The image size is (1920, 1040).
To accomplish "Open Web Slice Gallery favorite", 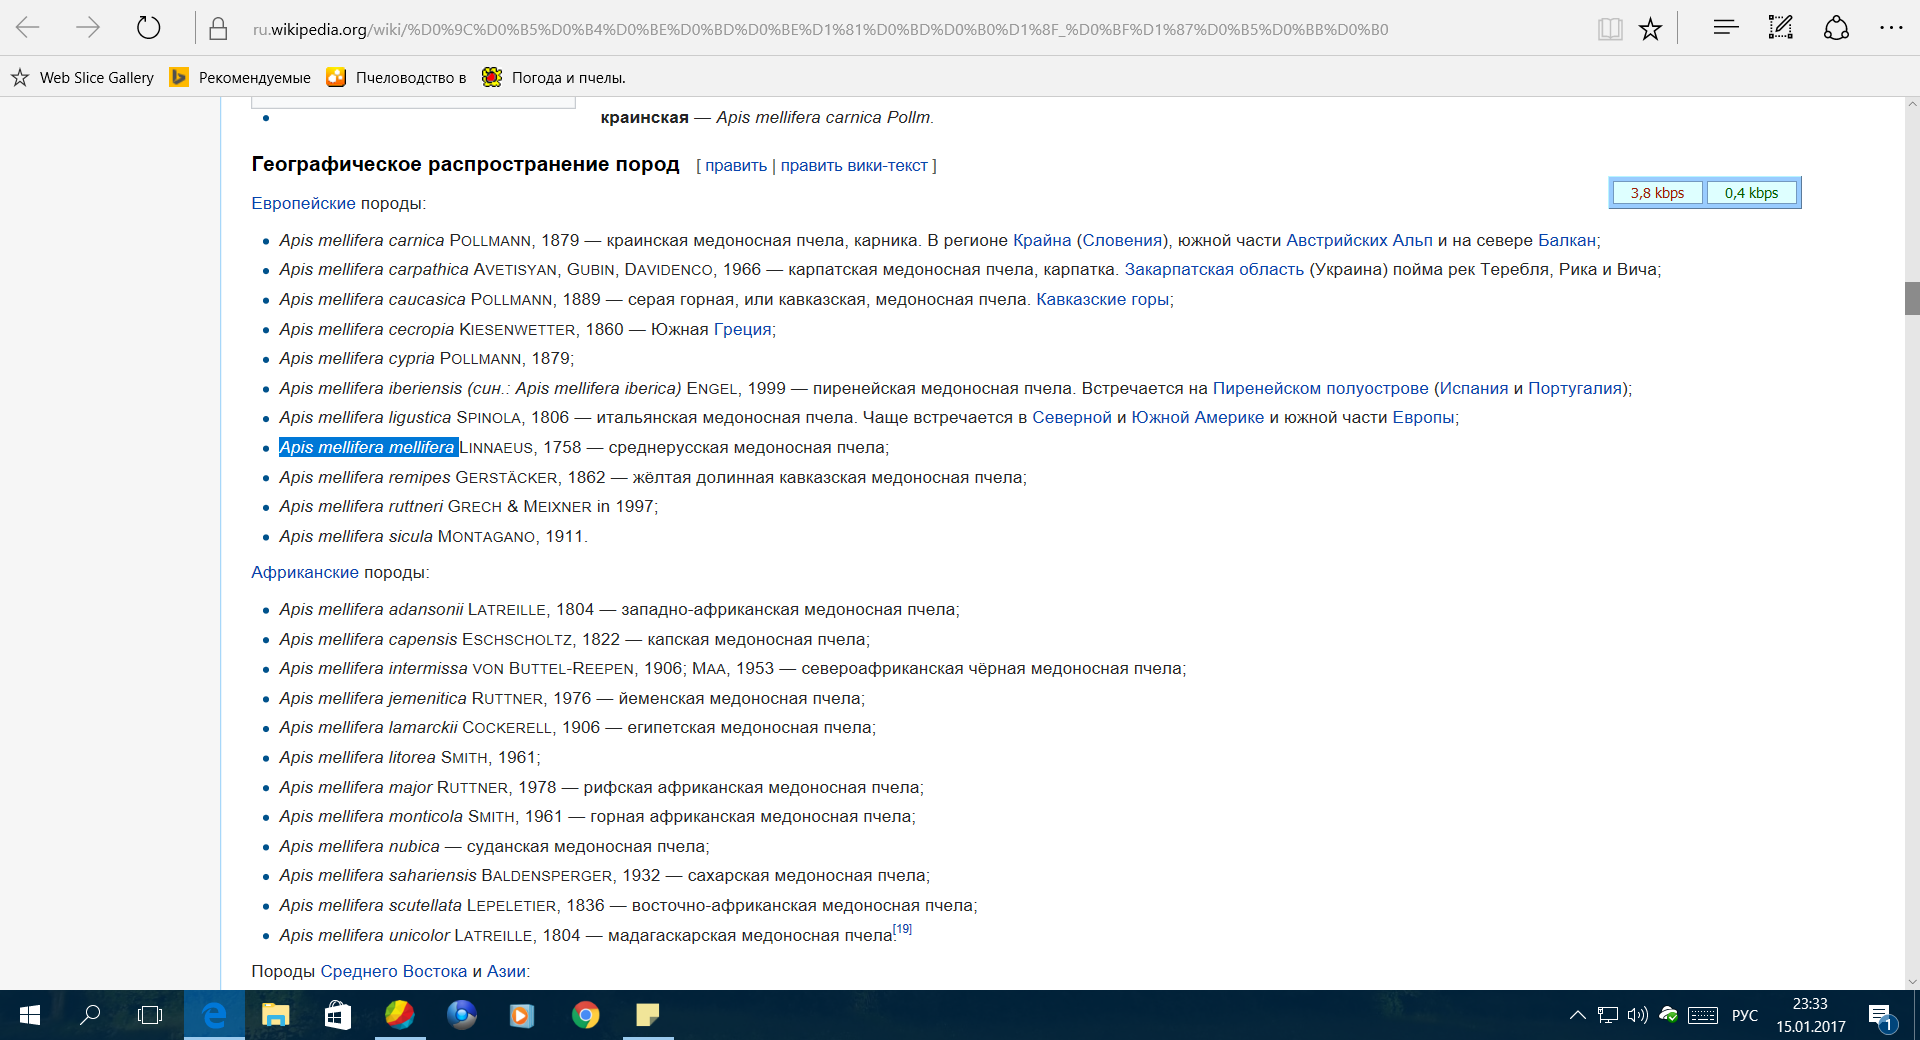I will [83, 78].
